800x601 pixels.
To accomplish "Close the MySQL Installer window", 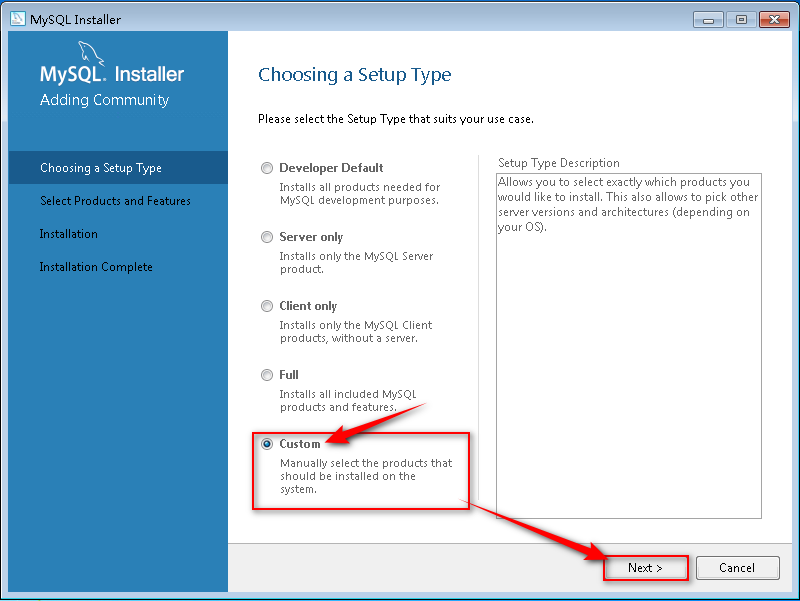I will click(774, 20).
